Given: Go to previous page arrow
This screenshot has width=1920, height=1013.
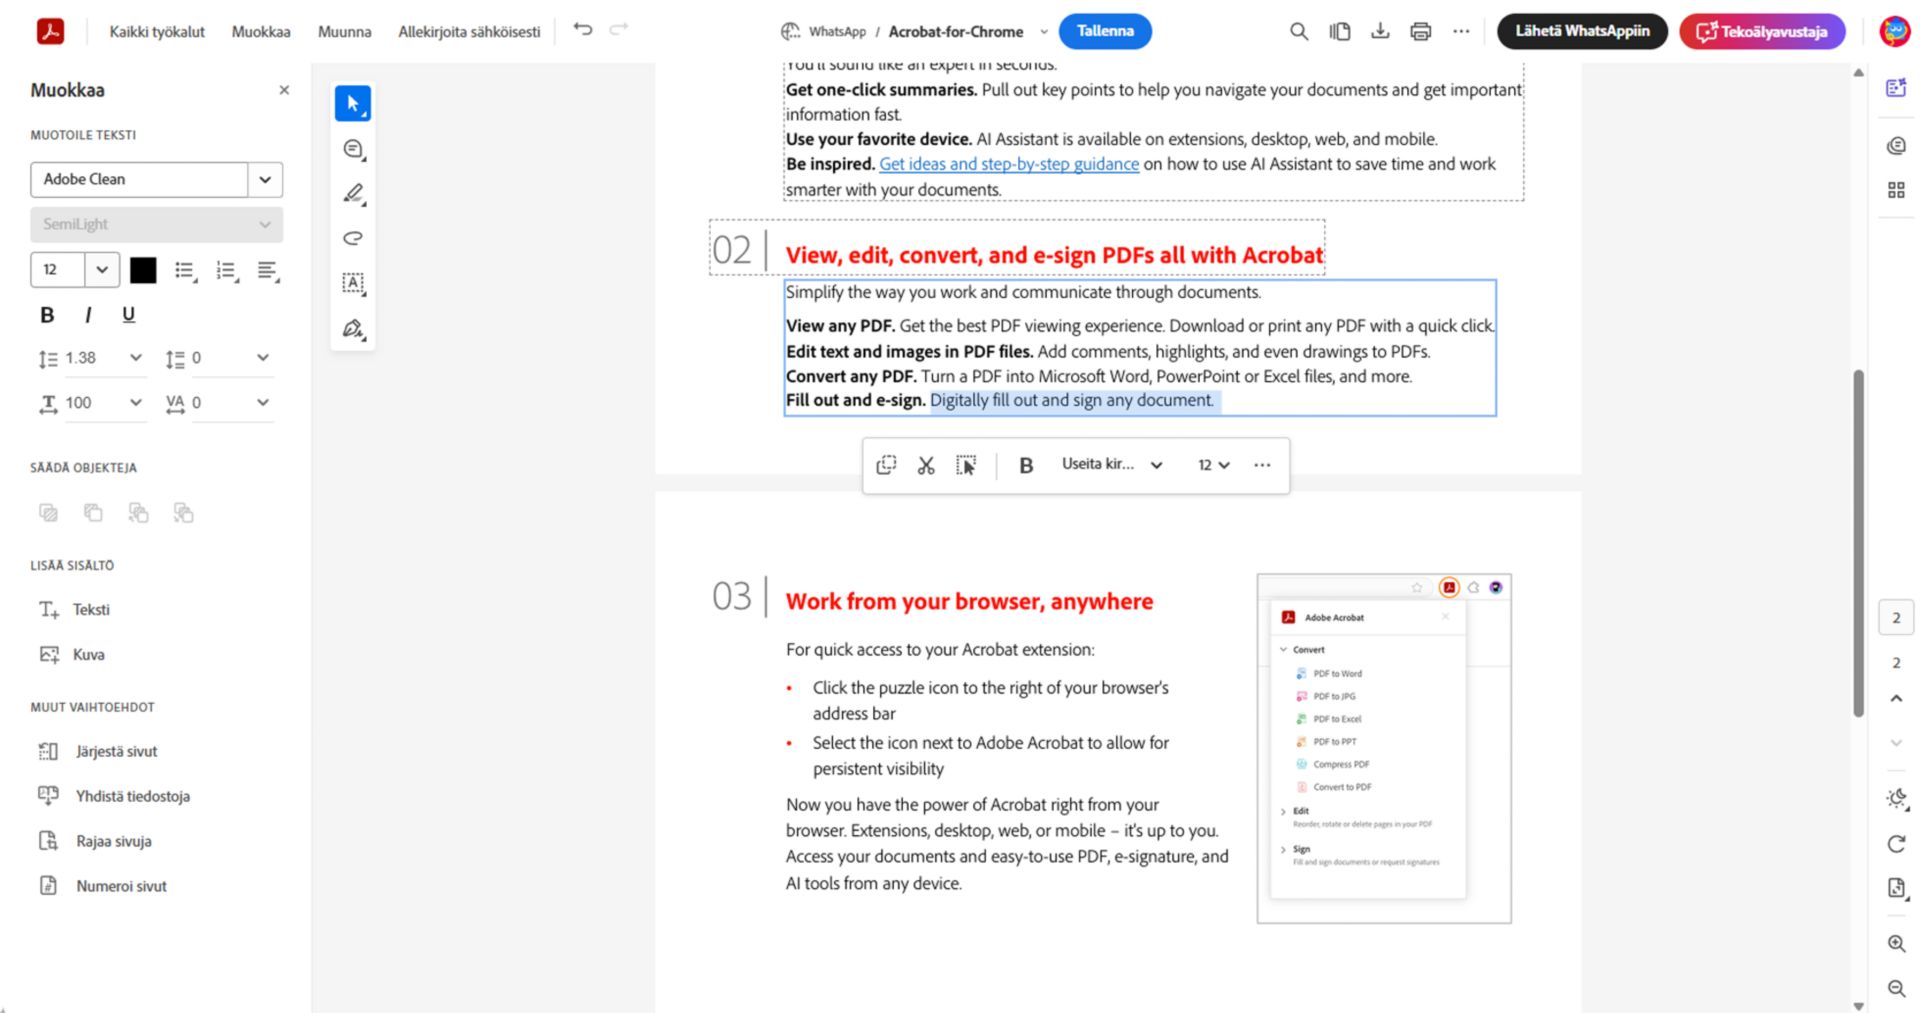Looking at the screenshot, I should click(1896, 698).
